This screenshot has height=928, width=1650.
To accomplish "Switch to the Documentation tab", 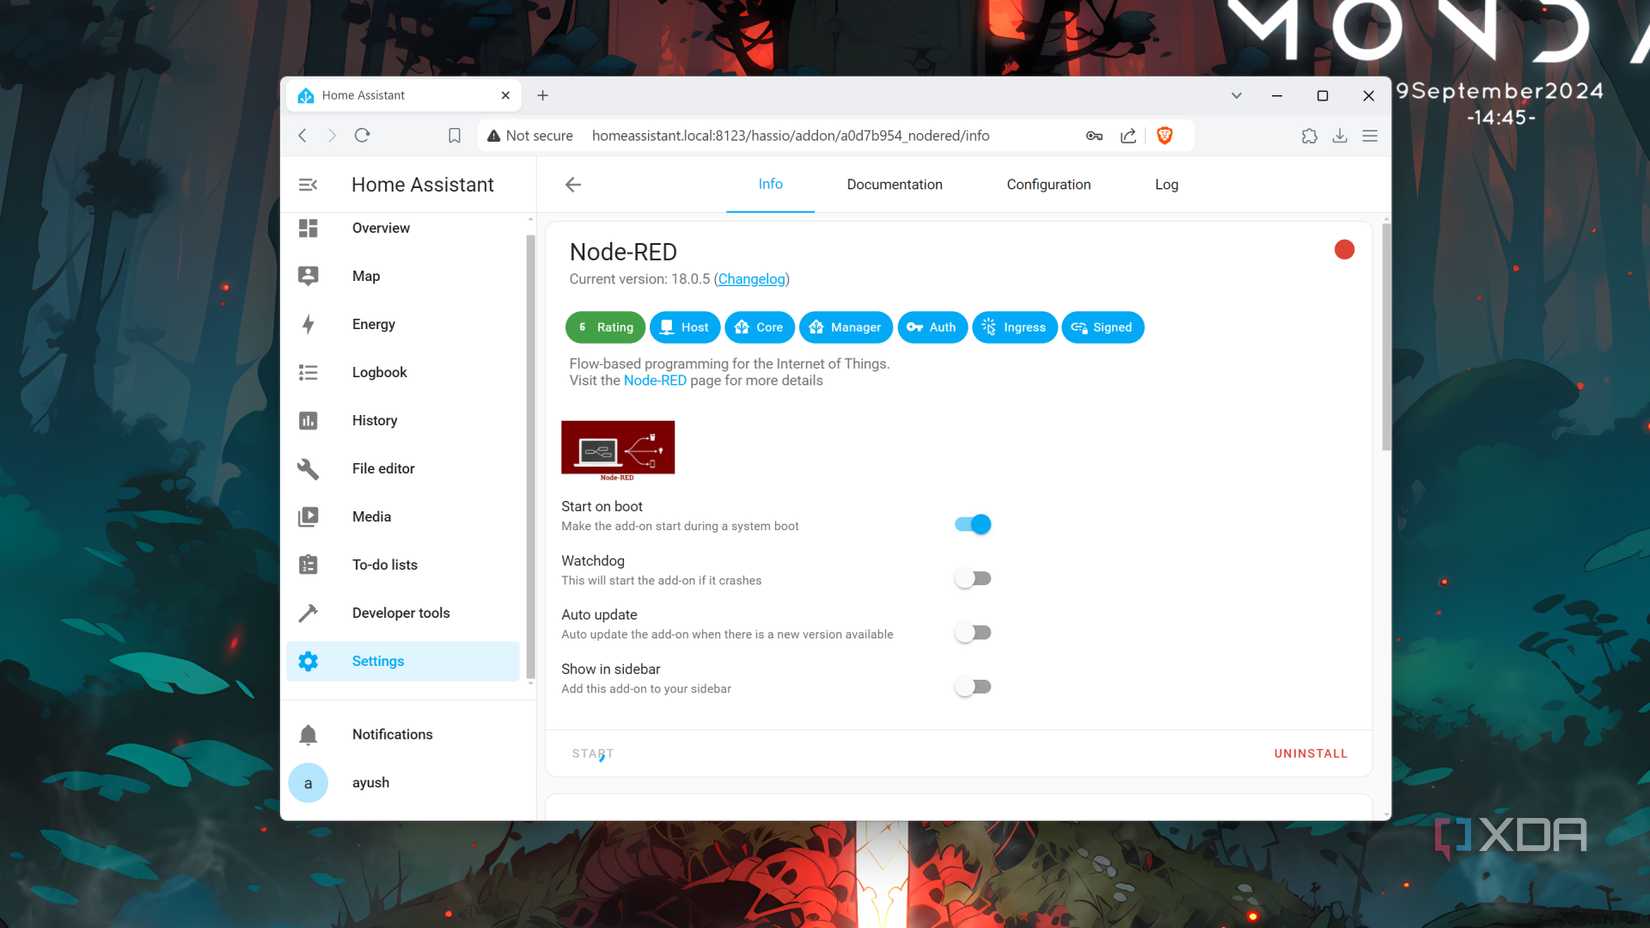I will (x=894, y=184).
